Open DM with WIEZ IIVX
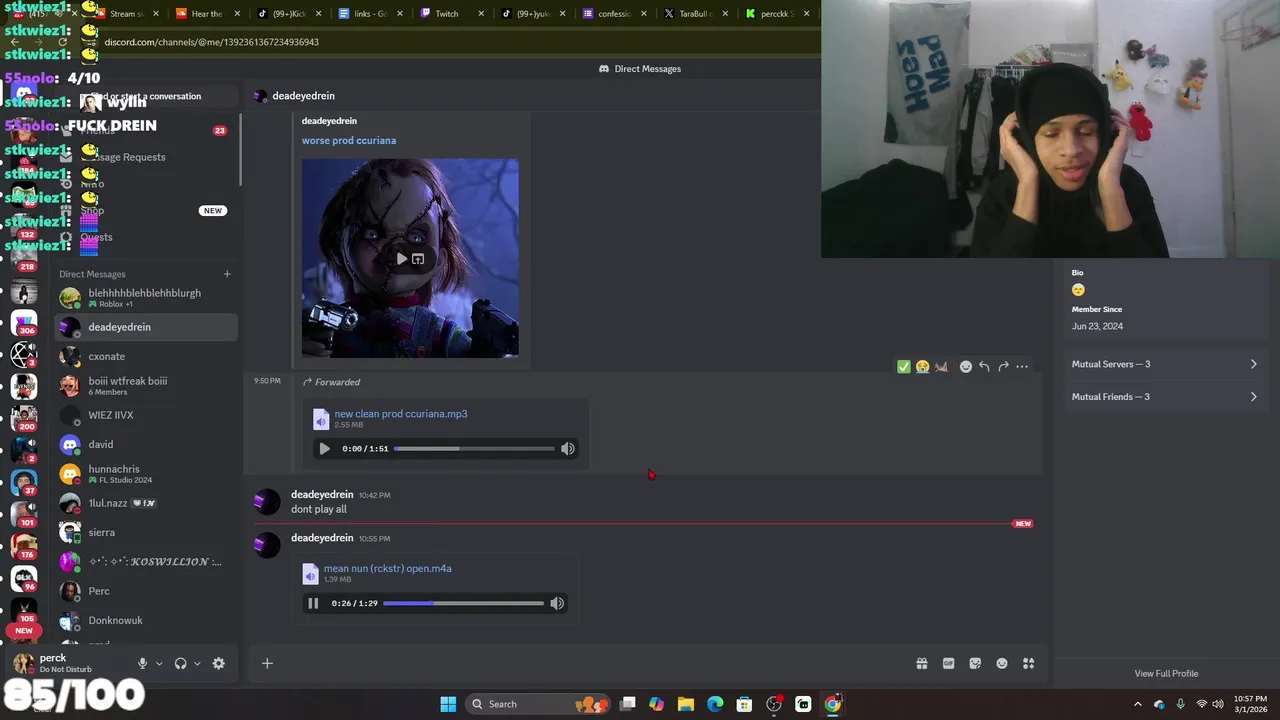 [x=146, y=415]
